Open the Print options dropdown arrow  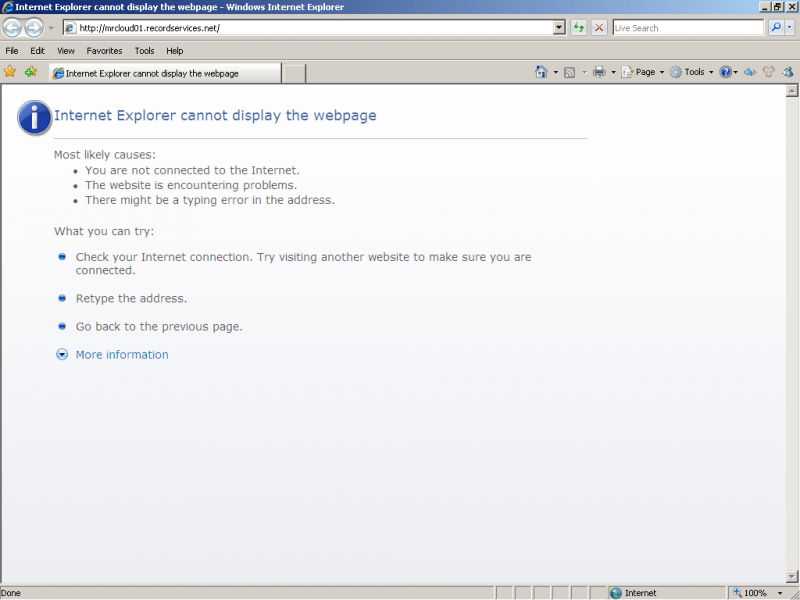[611, 72]
